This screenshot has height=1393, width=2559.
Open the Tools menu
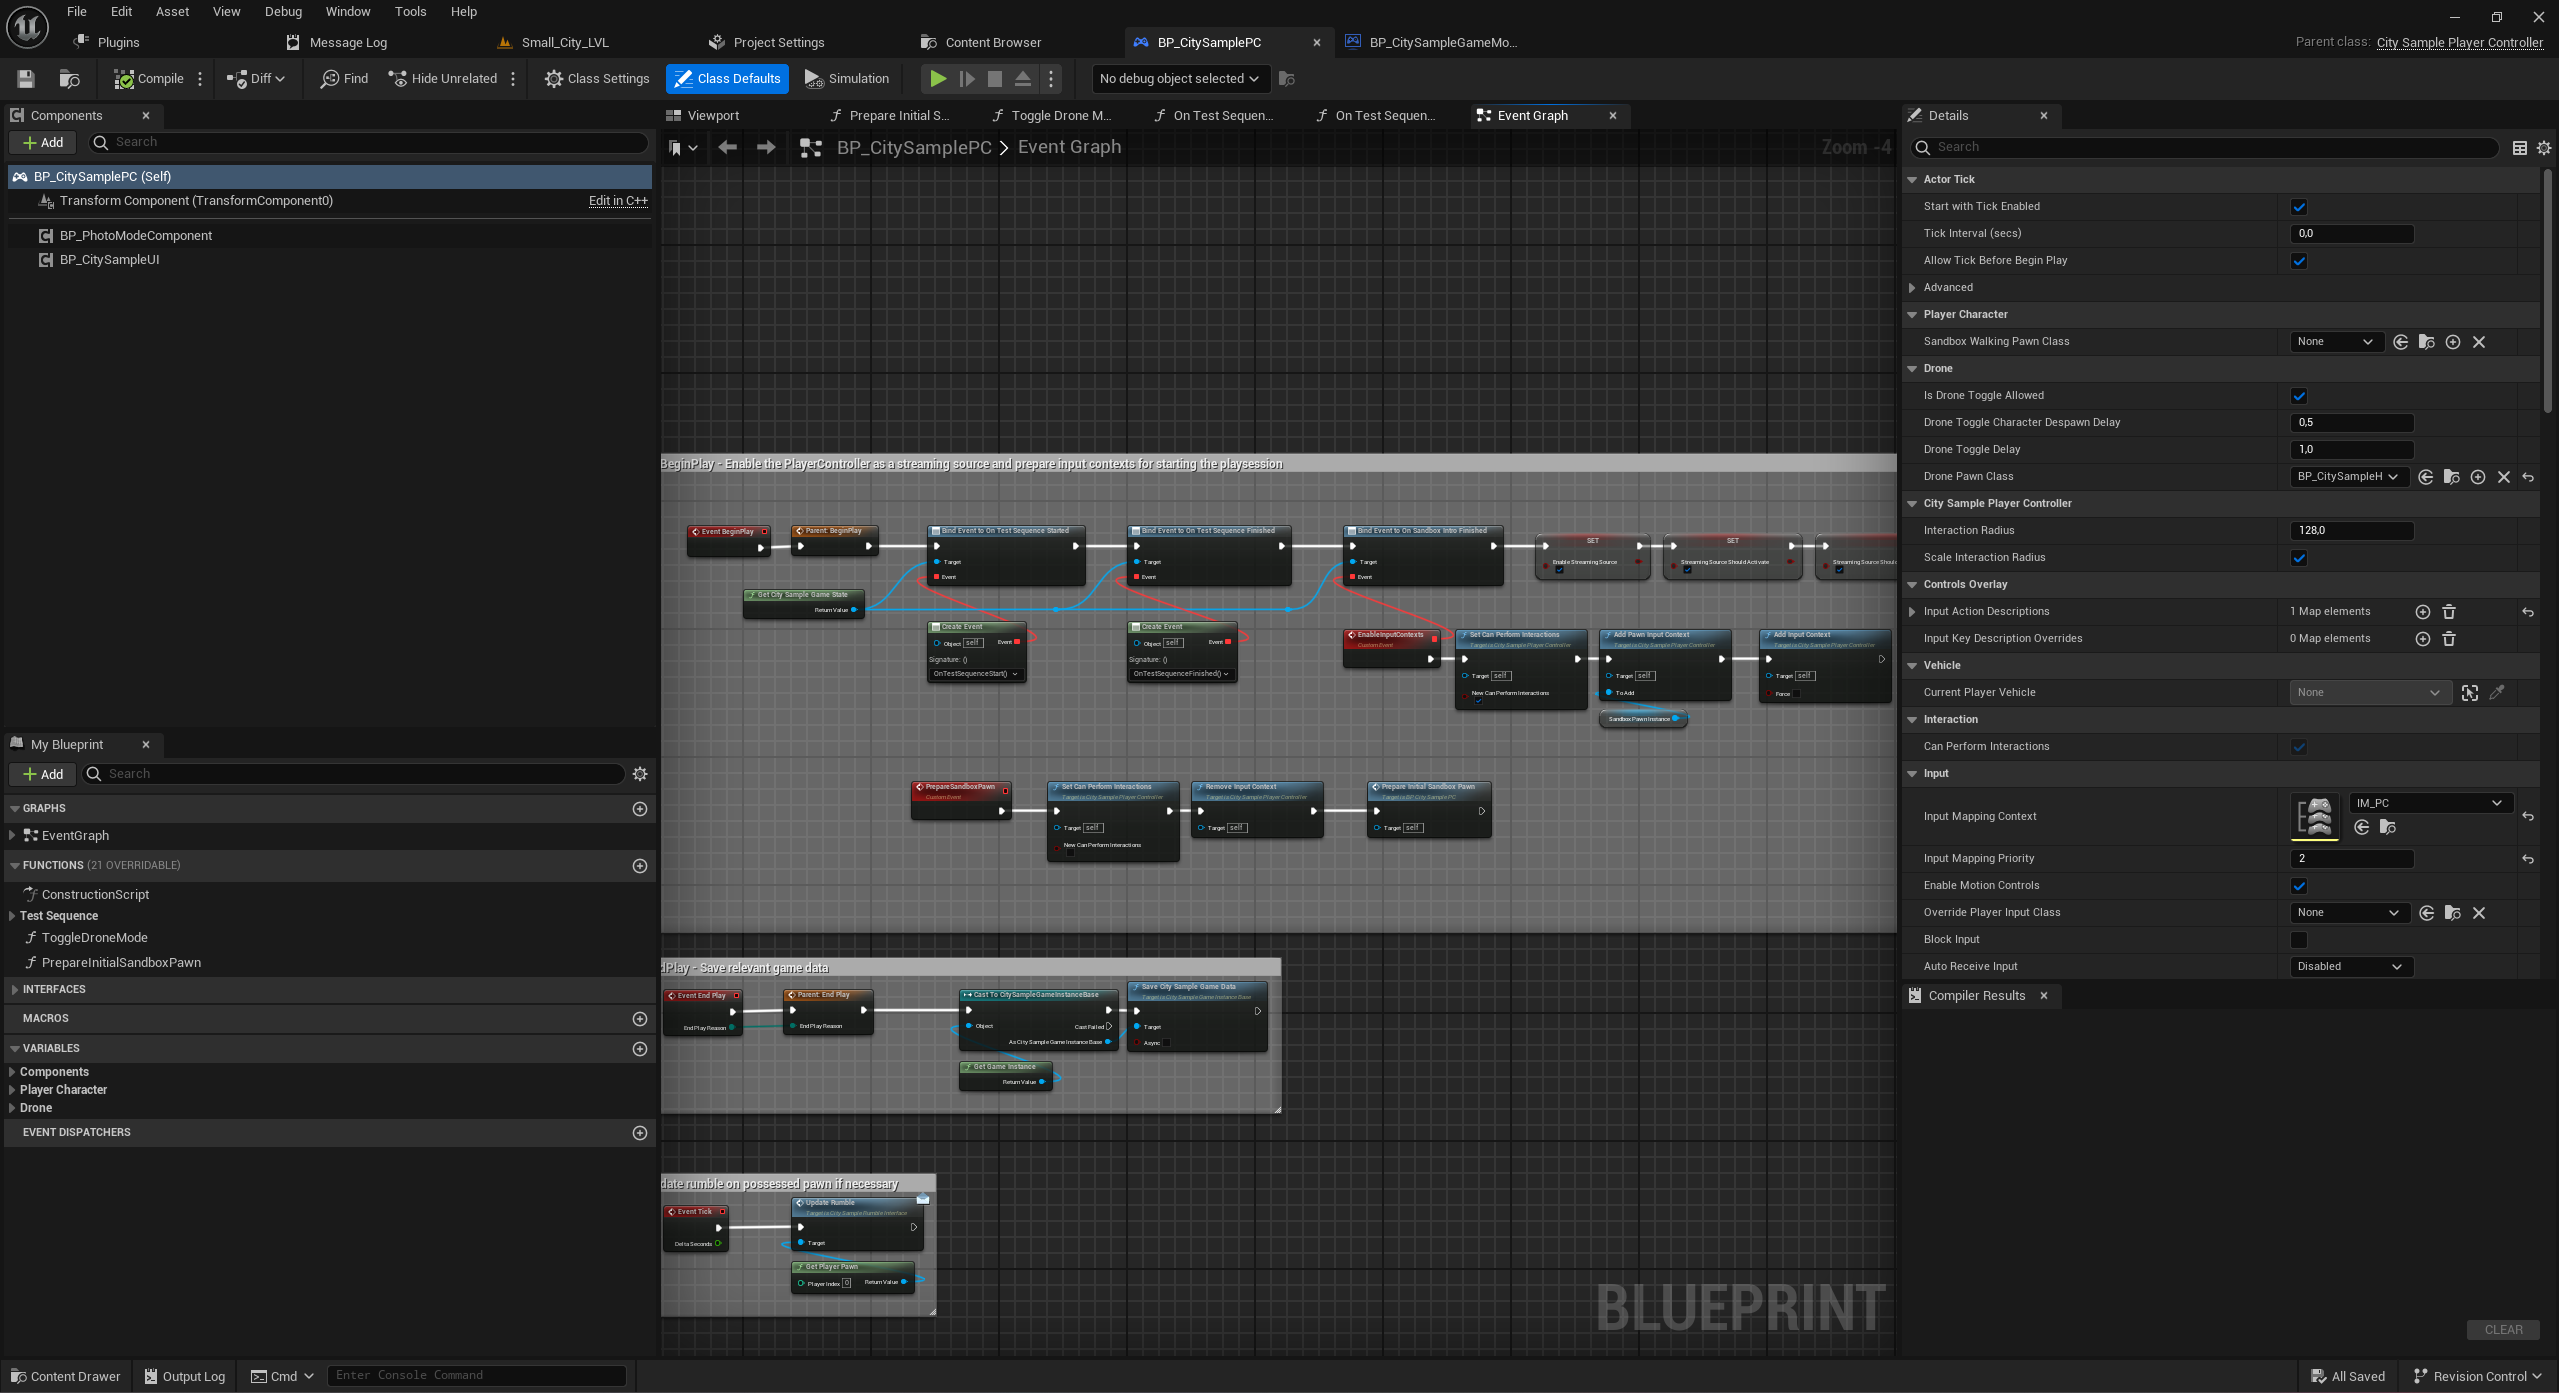click(410, 12)
